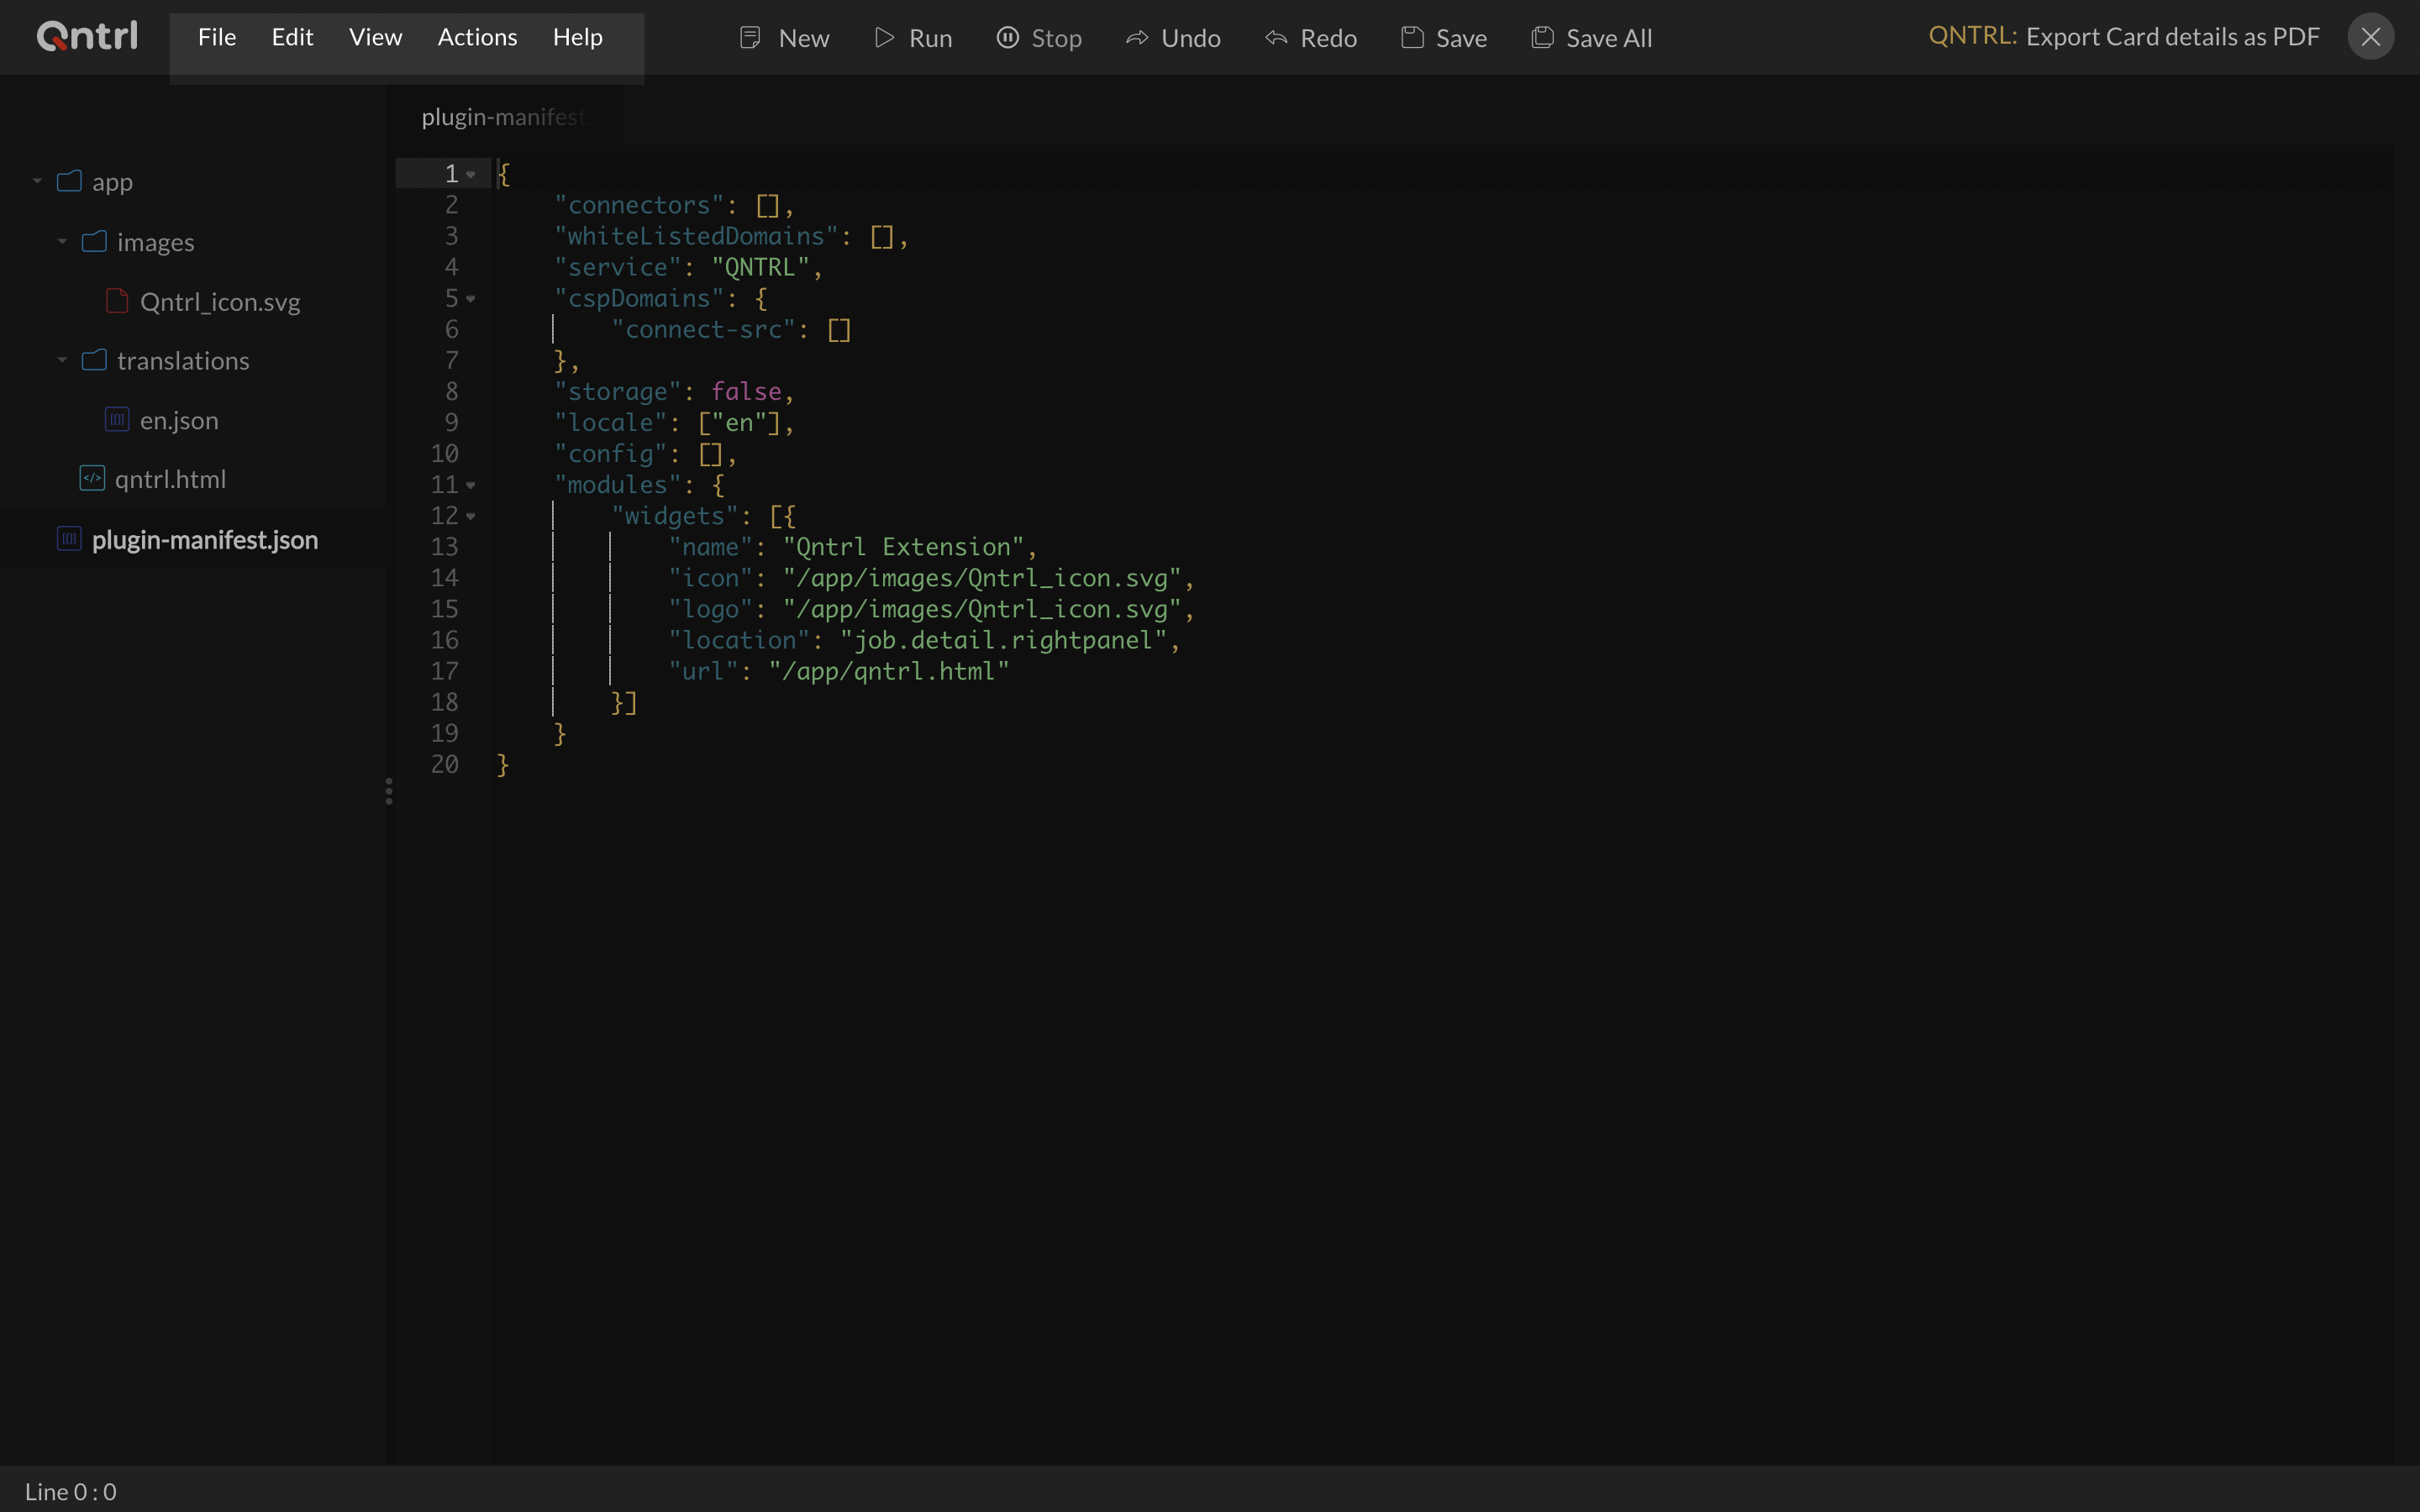Viewport: 2420px width, 1512px height.
Task: Click the "config" key on line 10
Action: (610, 454)
